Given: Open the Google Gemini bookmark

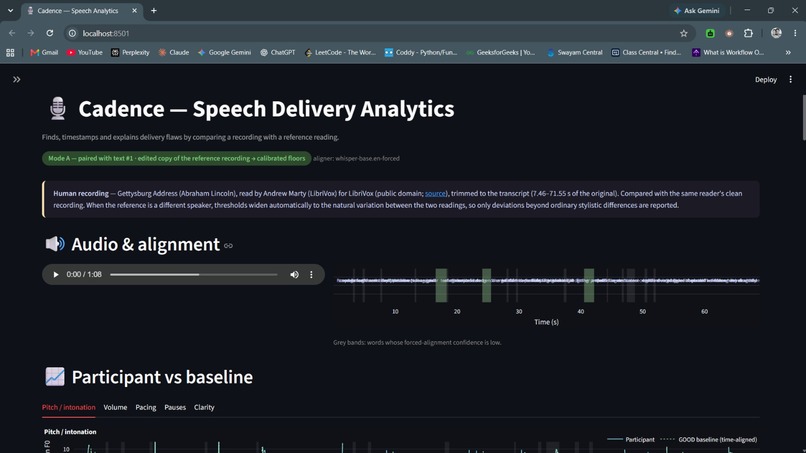Looking at the screenshot, I should 224,52.
